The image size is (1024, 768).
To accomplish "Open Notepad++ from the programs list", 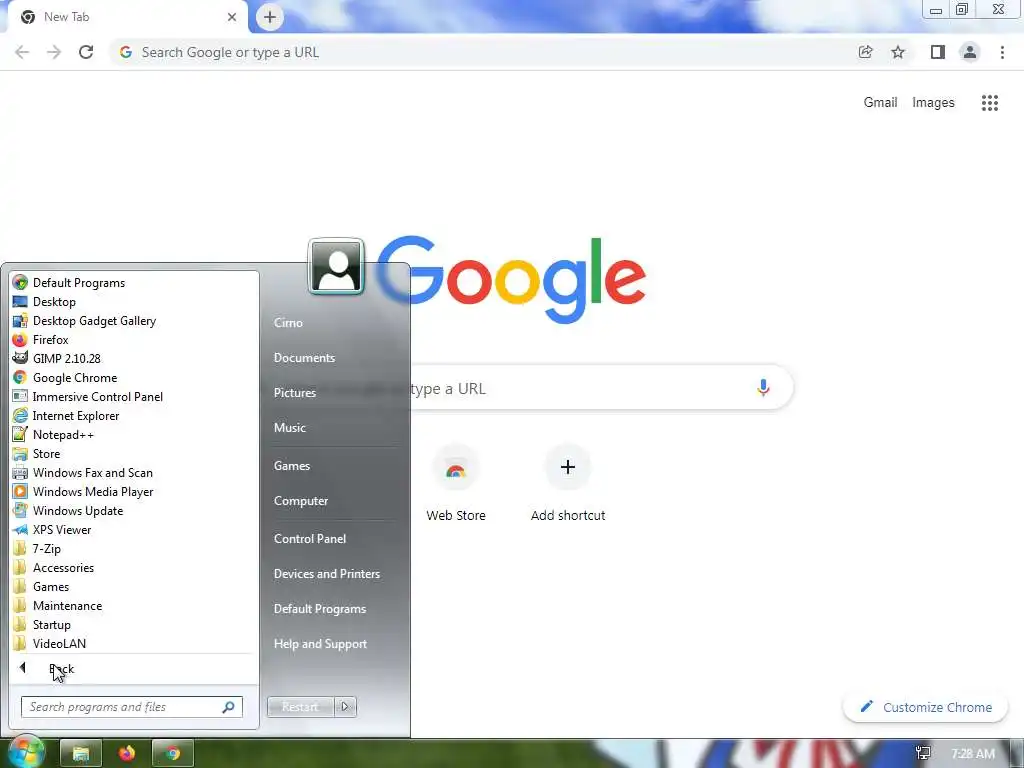I will tap(54, 434).
